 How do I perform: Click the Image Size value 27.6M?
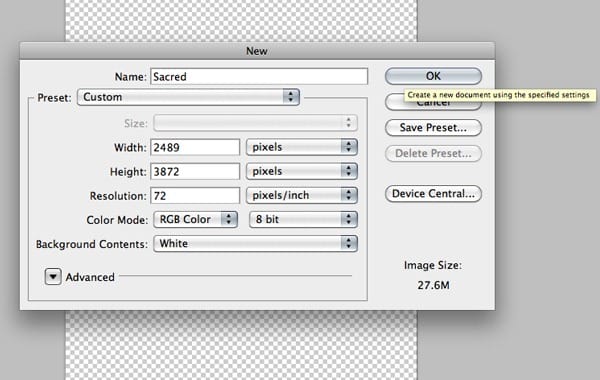coord(433,285)
